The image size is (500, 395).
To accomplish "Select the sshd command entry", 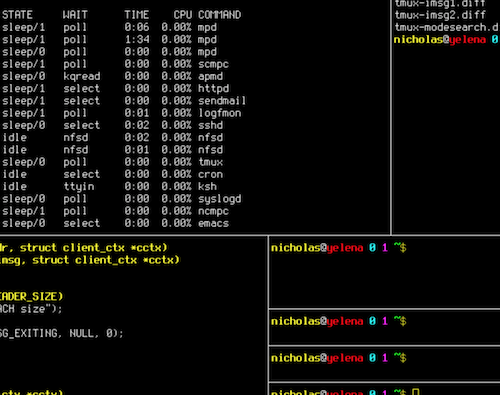I will [x=210, y=125].
